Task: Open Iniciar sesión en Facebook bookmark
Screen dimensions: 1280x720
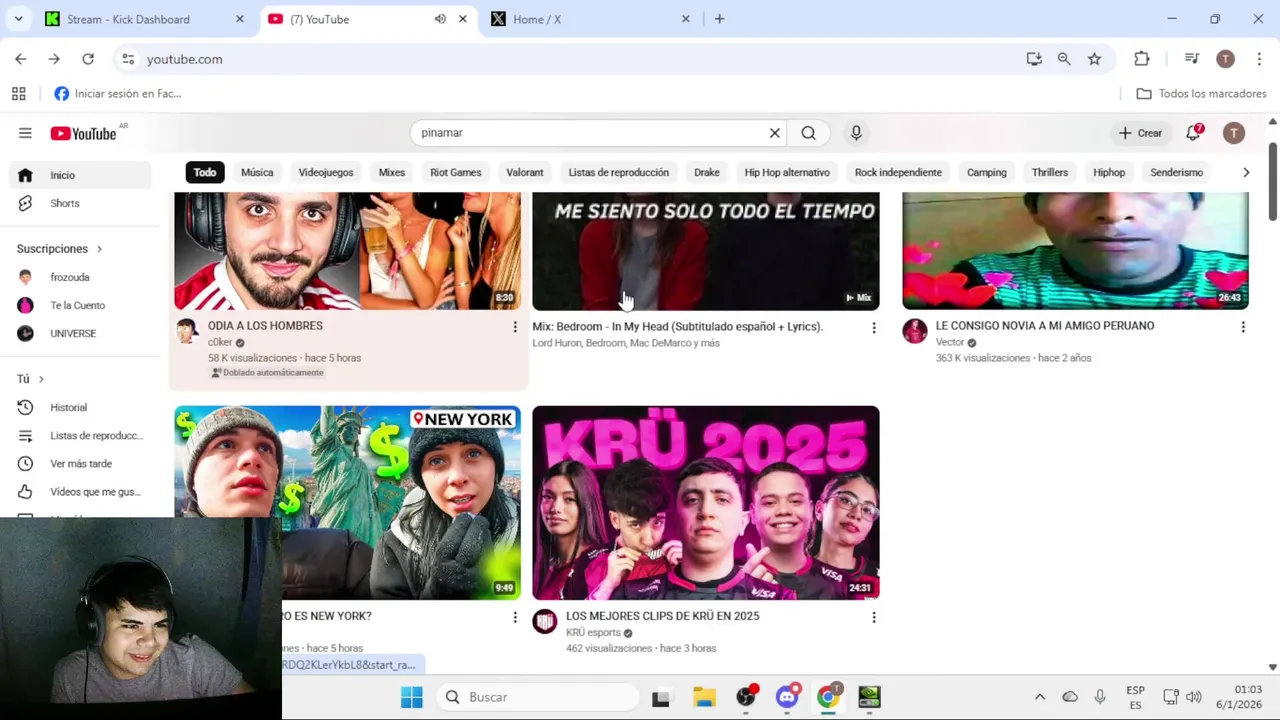Action: coord(118,94)
